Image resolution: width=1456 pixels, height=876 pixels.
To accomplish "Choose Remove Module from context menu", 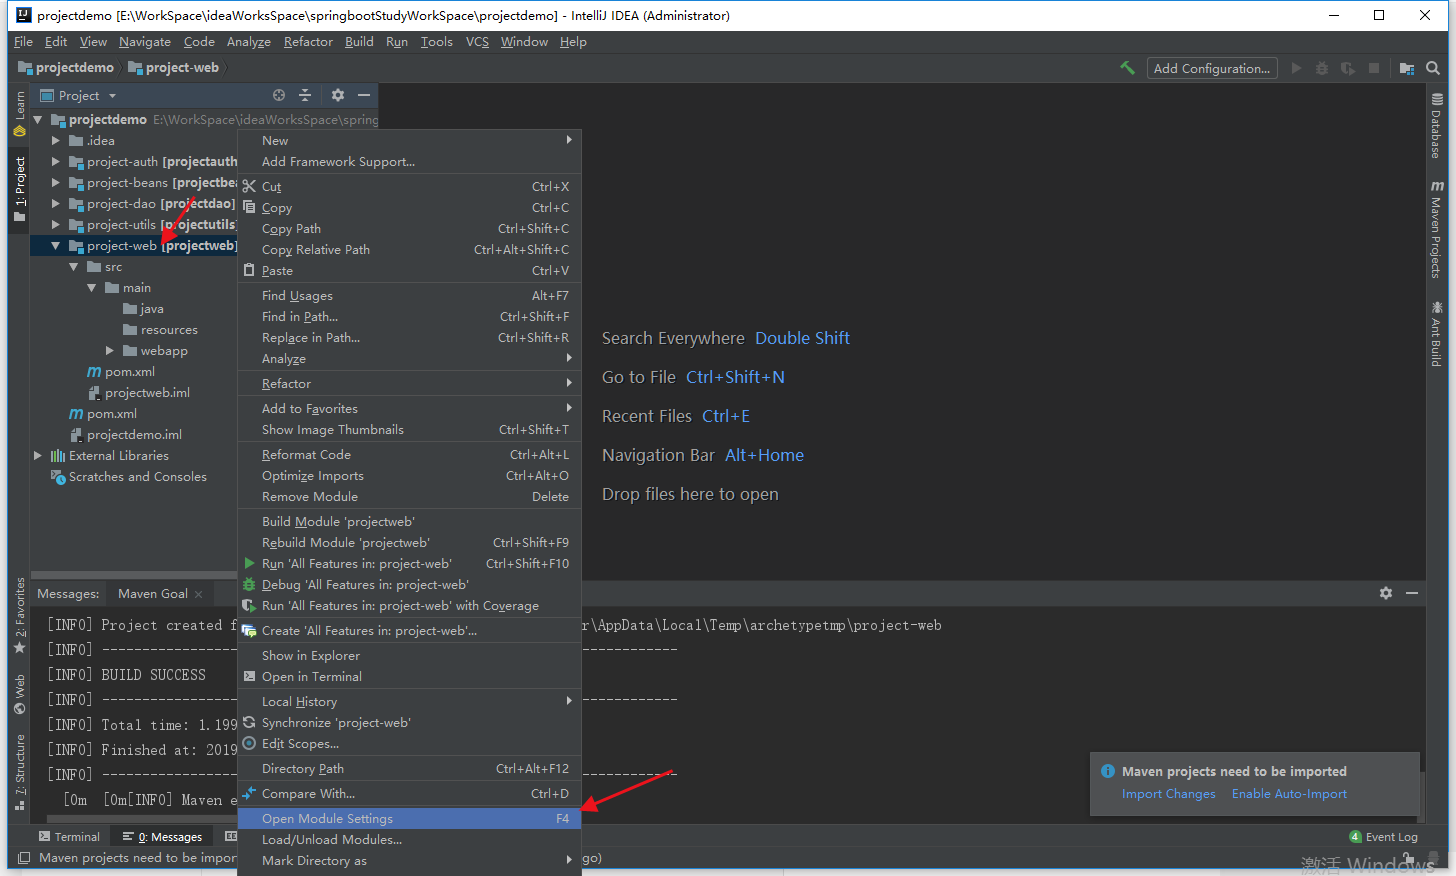I will [409, 497].
